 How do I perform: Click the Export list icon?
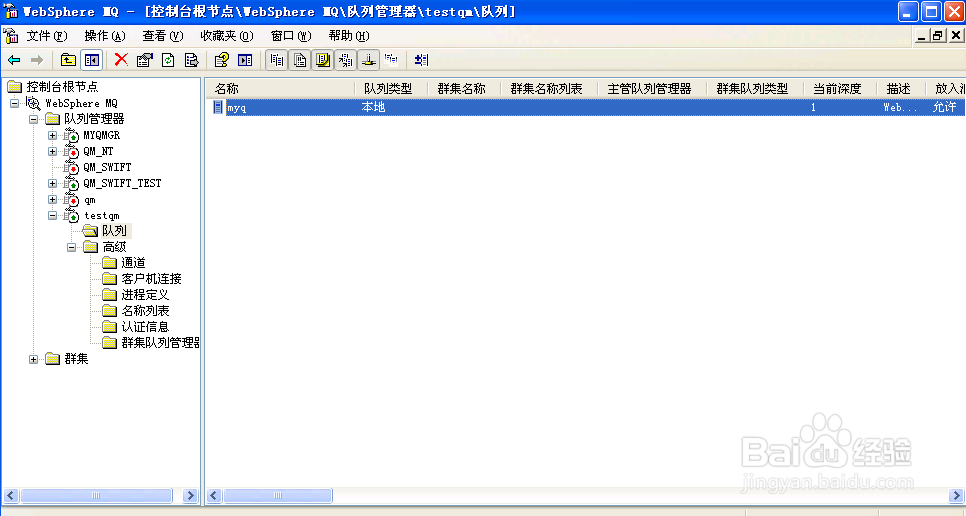tap(192, 60)
